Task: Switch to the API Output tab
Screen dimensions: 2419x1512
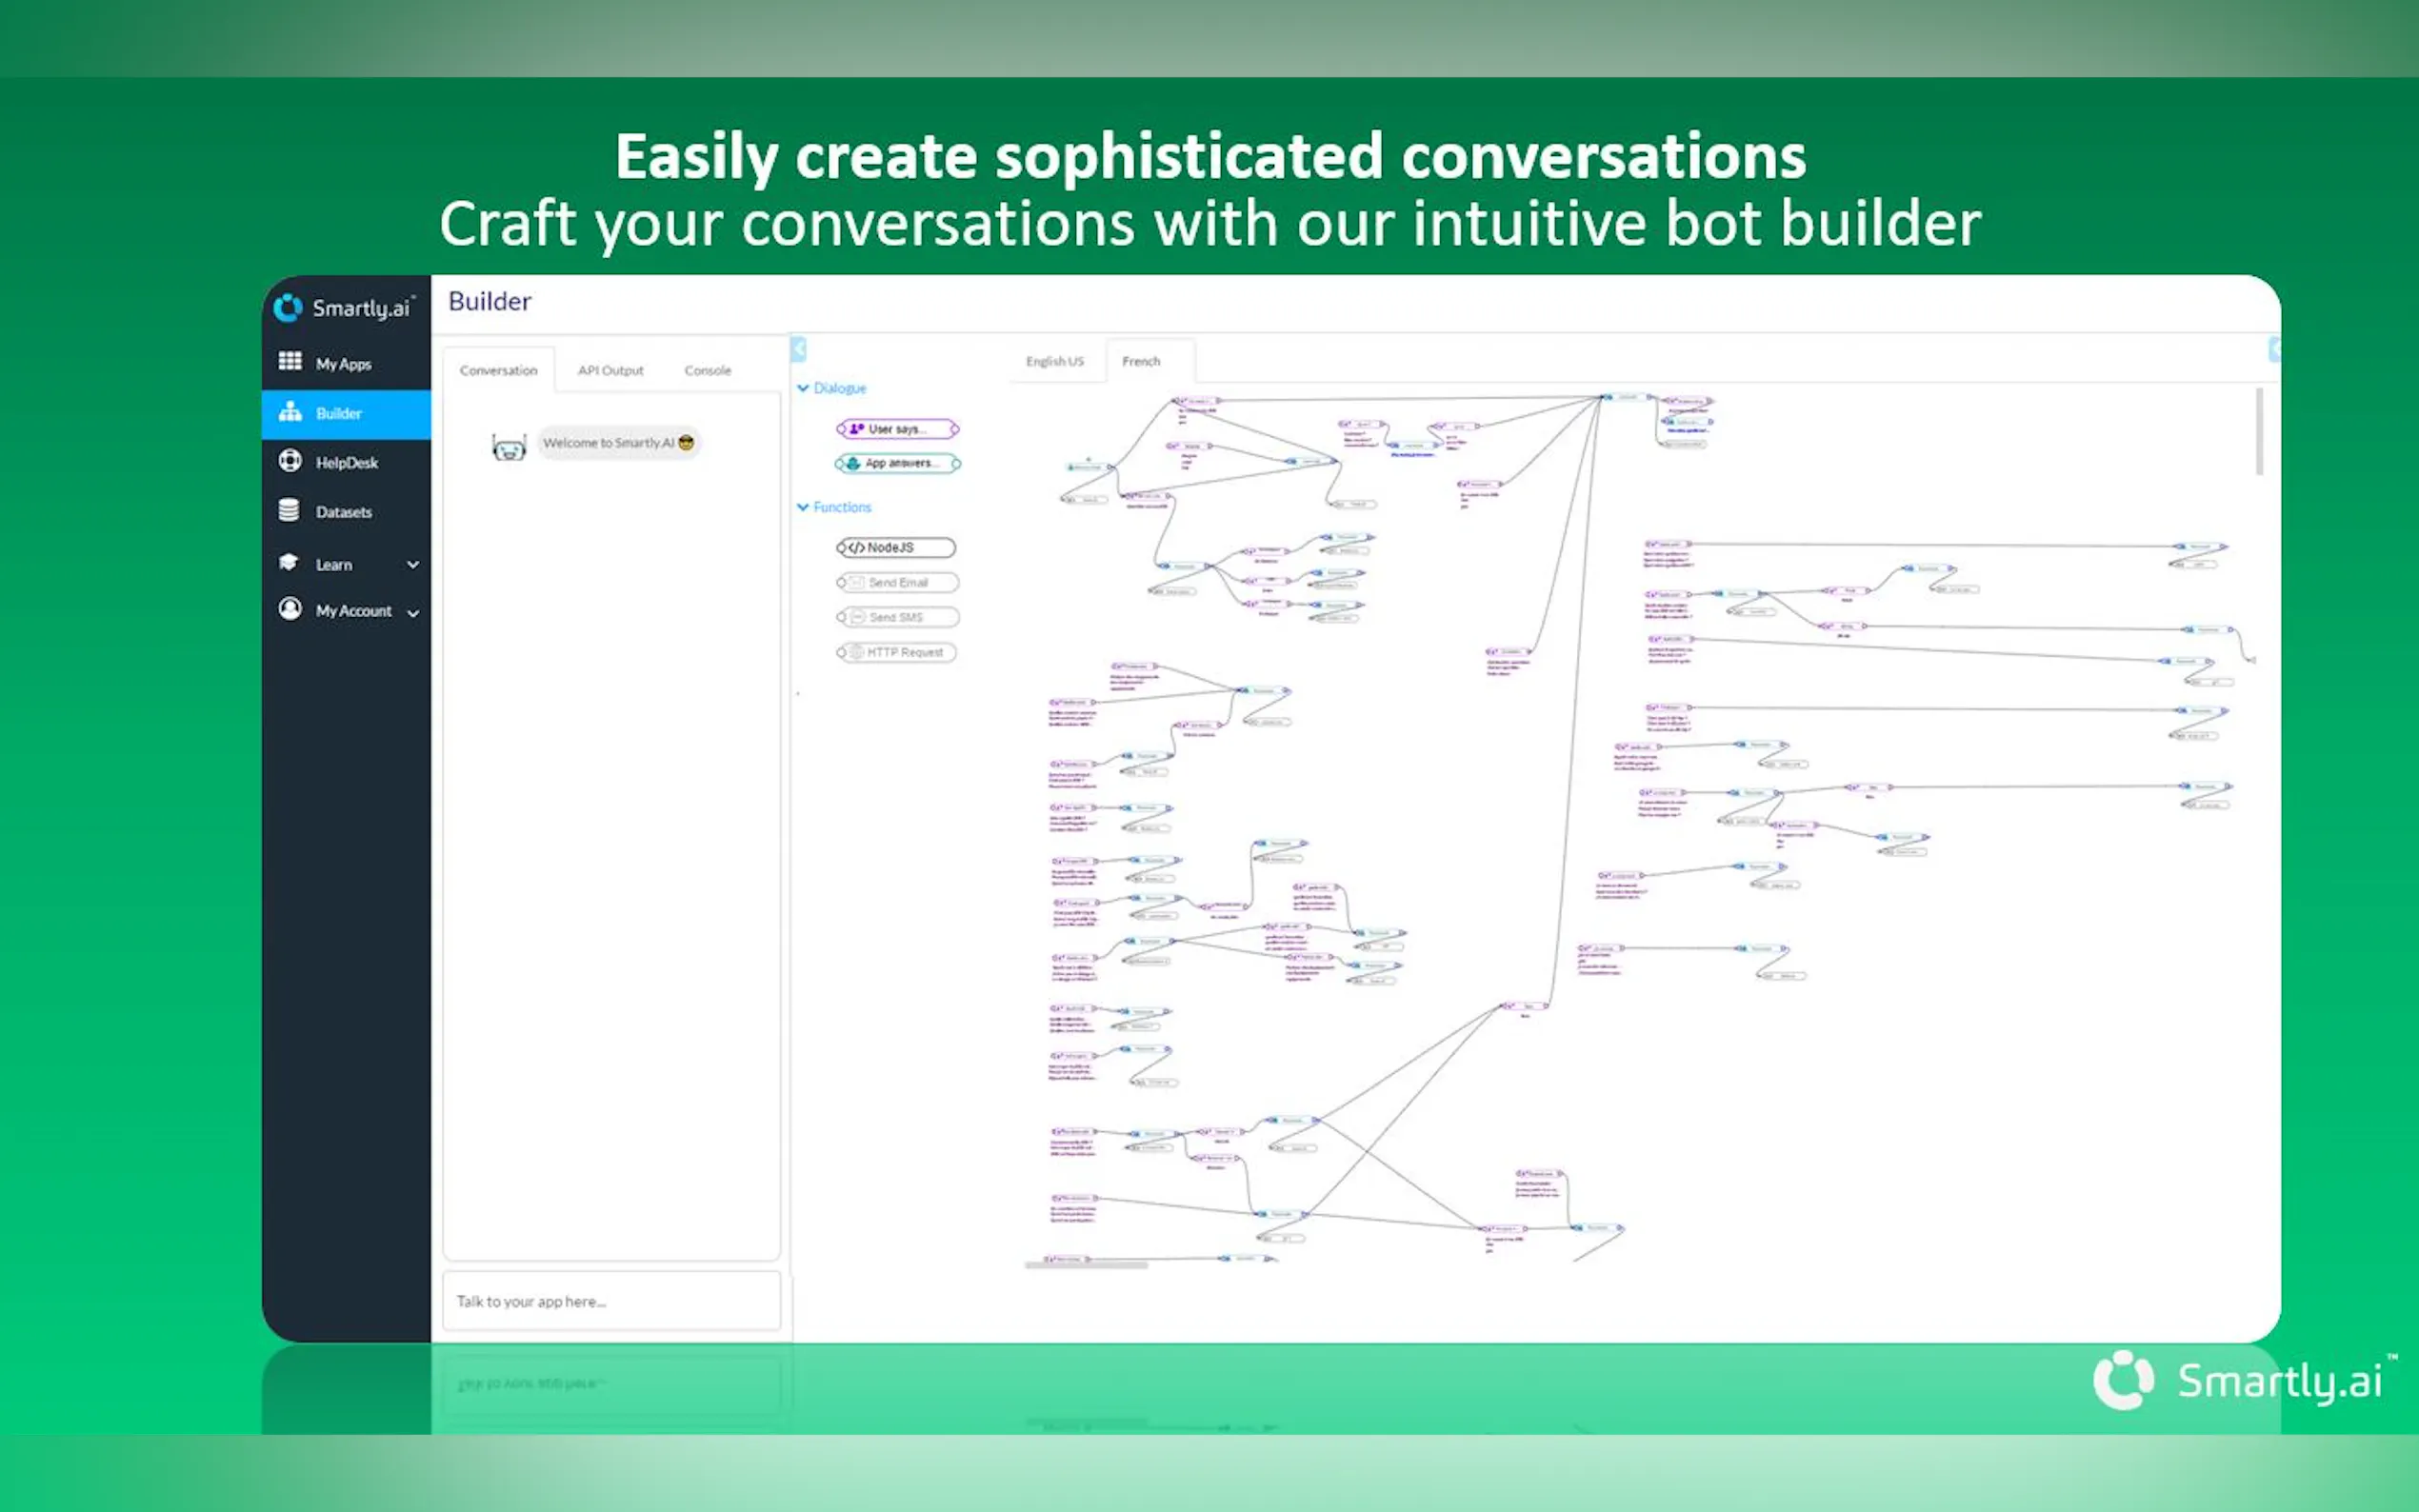Action: coord(610,370)
